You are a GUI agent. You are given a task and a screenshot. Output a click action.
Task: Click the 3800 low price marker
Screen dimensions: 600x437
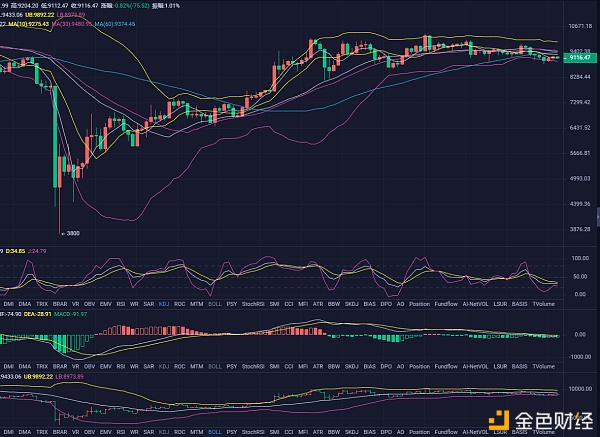[x=71, y=233]
